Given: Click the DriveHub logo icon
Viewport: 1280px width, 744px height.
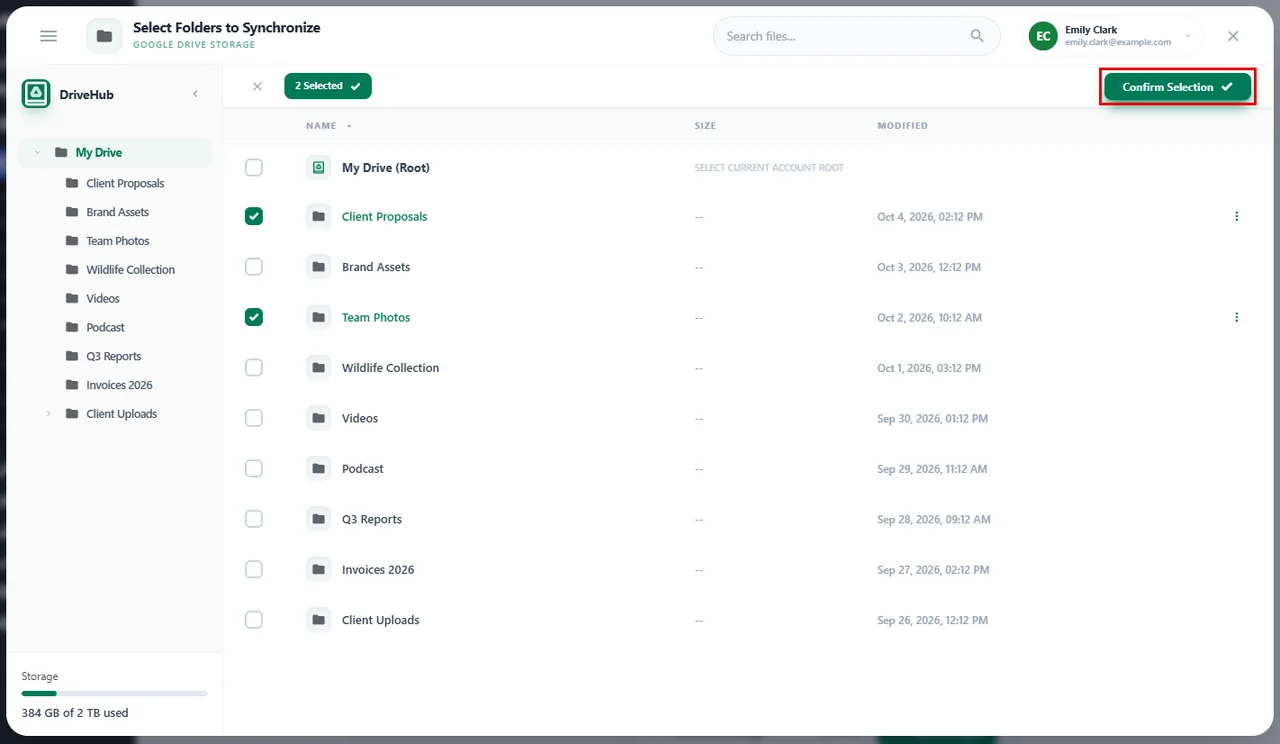Looking at the screenshot, I should pyautogui.click(x=37, y=94).
